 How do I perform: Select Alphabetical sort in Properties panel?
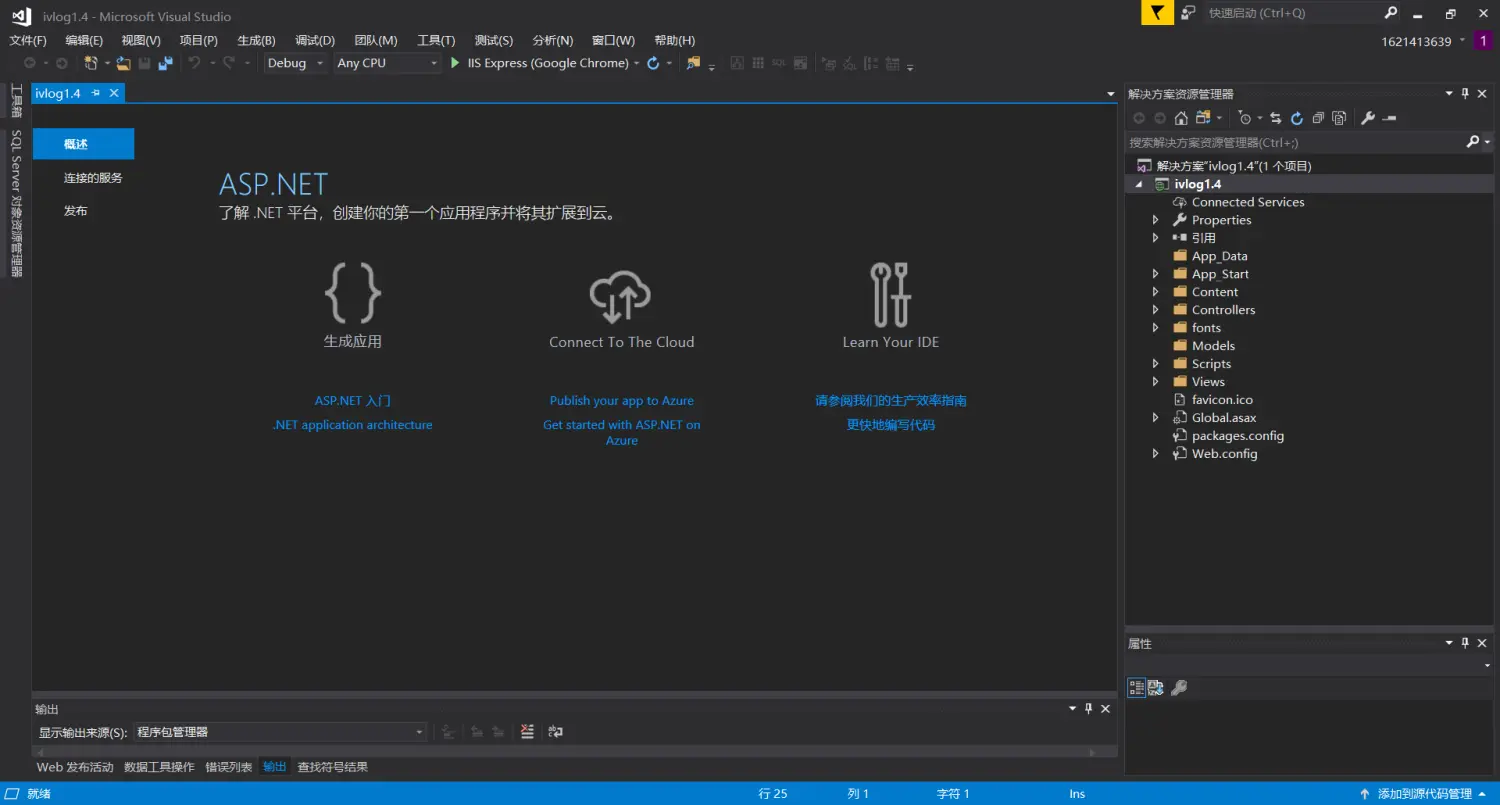click(x=1156, y=688)
